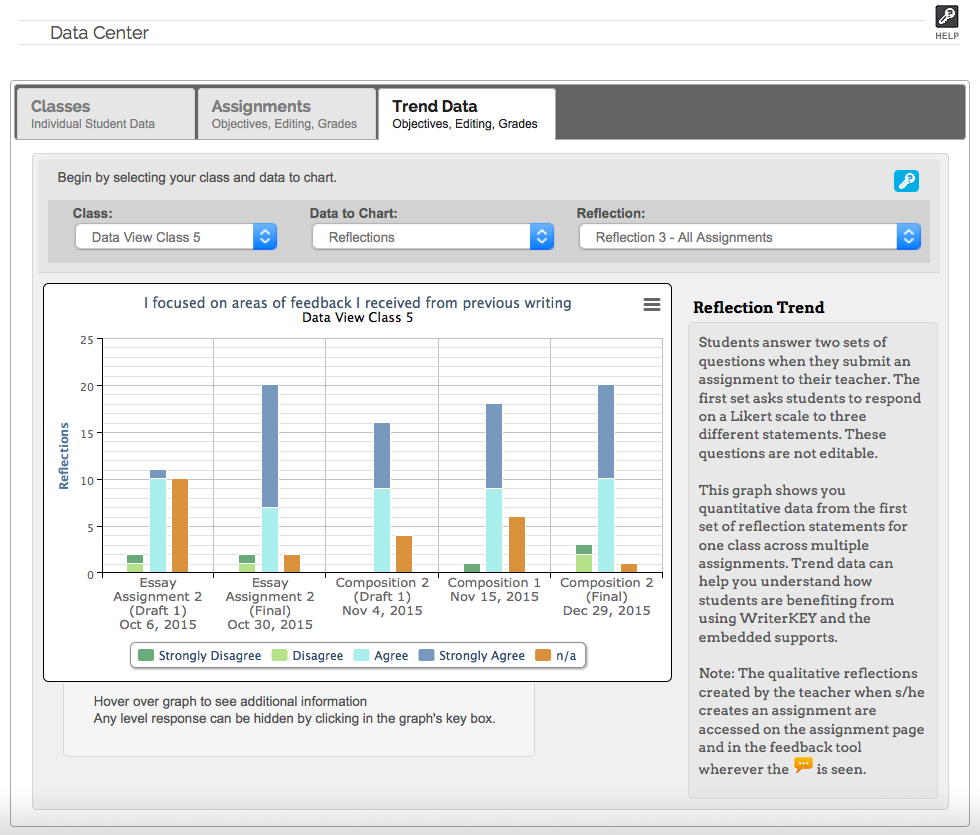Select the Trend Data tab

point(466,114)
